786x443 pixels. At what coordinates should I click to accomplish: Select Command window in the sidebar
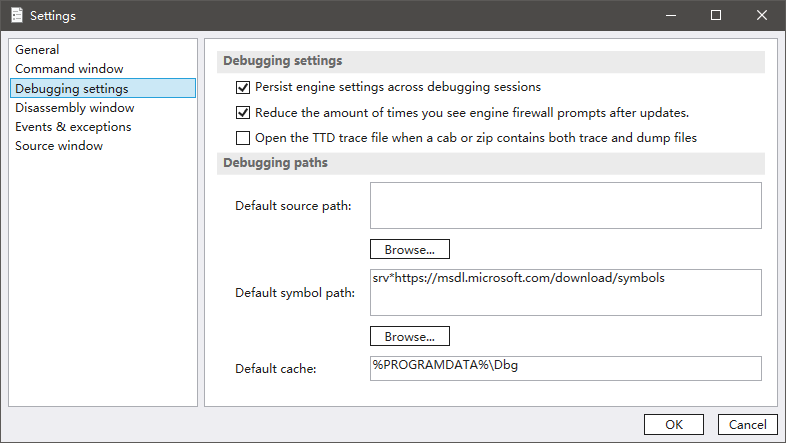[103, 69]
